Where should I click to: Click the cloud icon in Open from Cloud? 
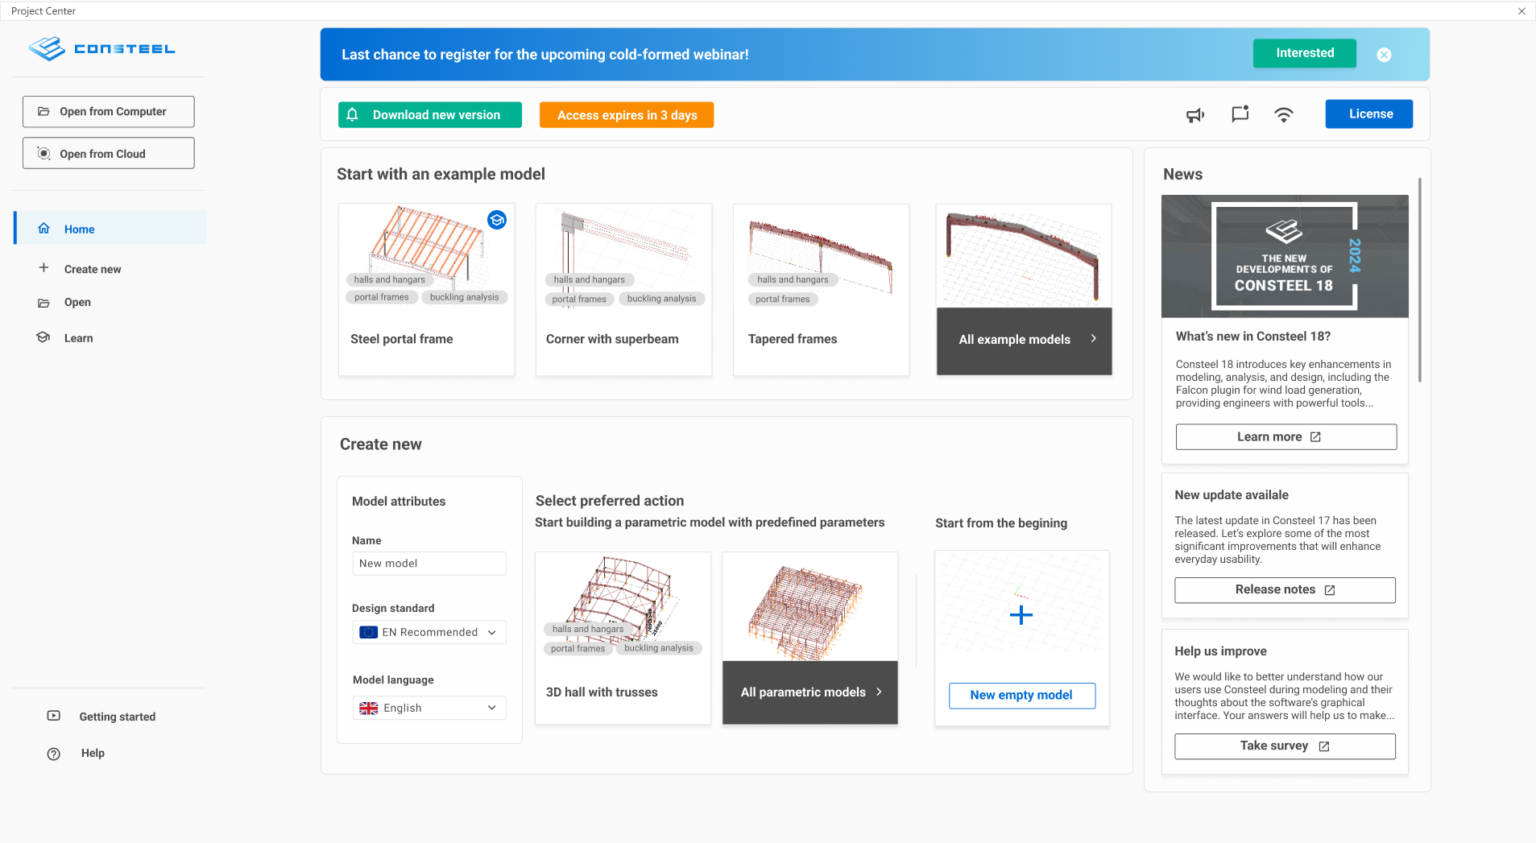click(43, 153)
